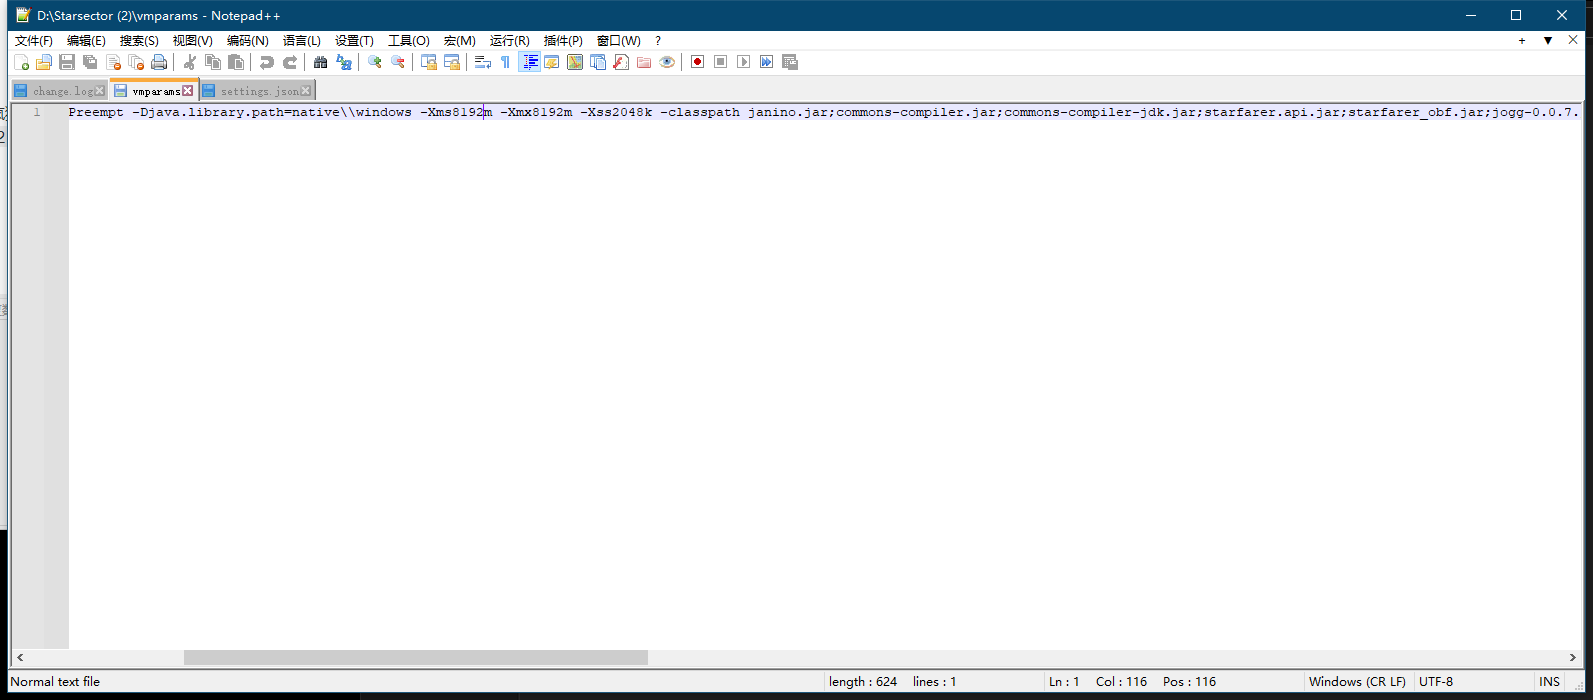Viewport: 1593px width, 700px height.
Task: Close the change.log tab
Action: coord(99,91)
